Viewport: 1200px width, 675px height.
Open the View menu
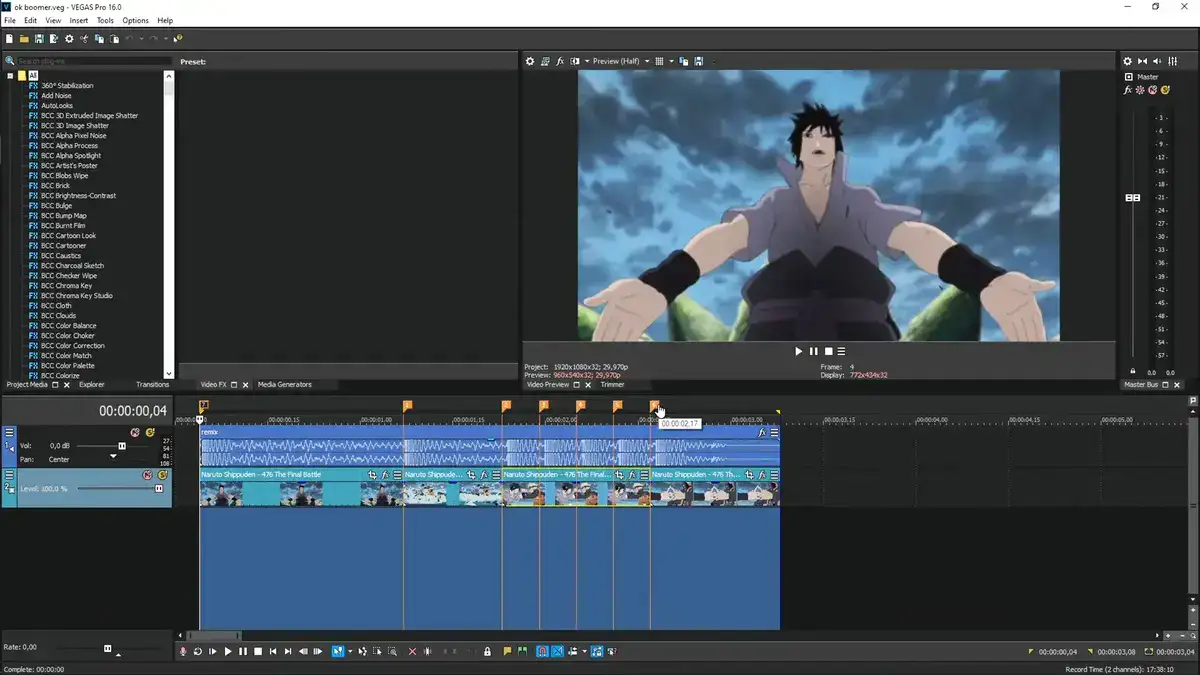53,20
